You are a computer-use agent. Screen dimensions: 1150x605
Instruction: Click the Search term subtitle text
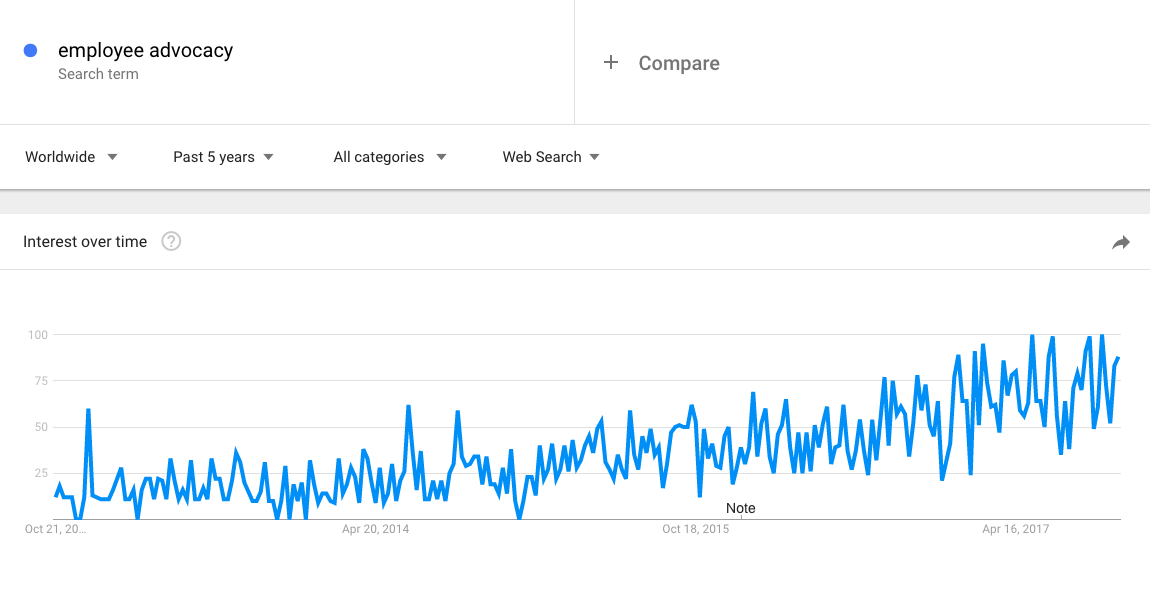[98, 74]
